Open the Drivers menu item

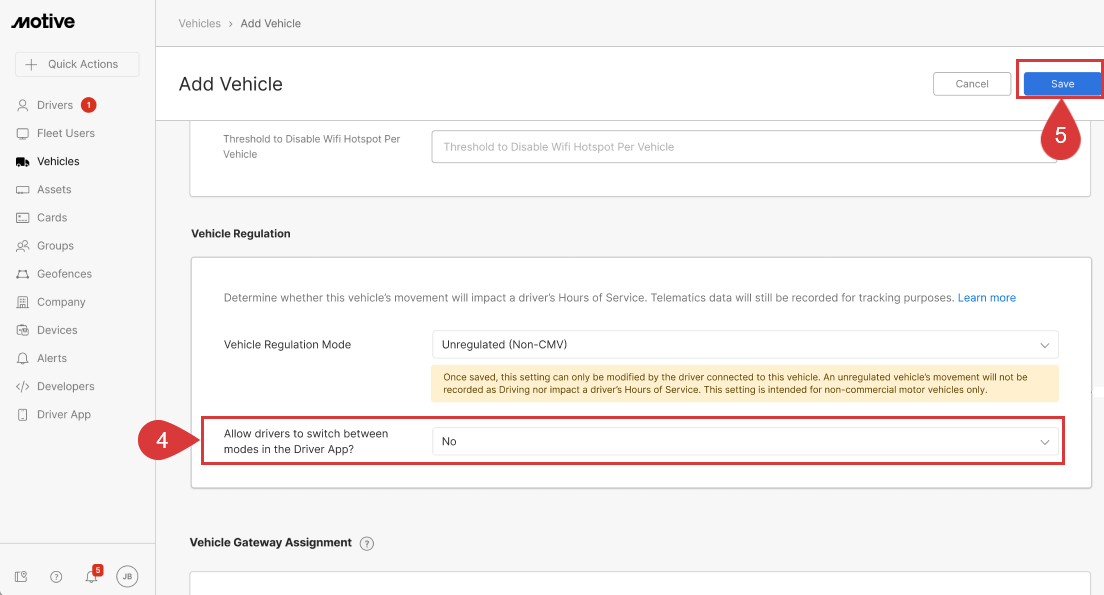[55, 105]
